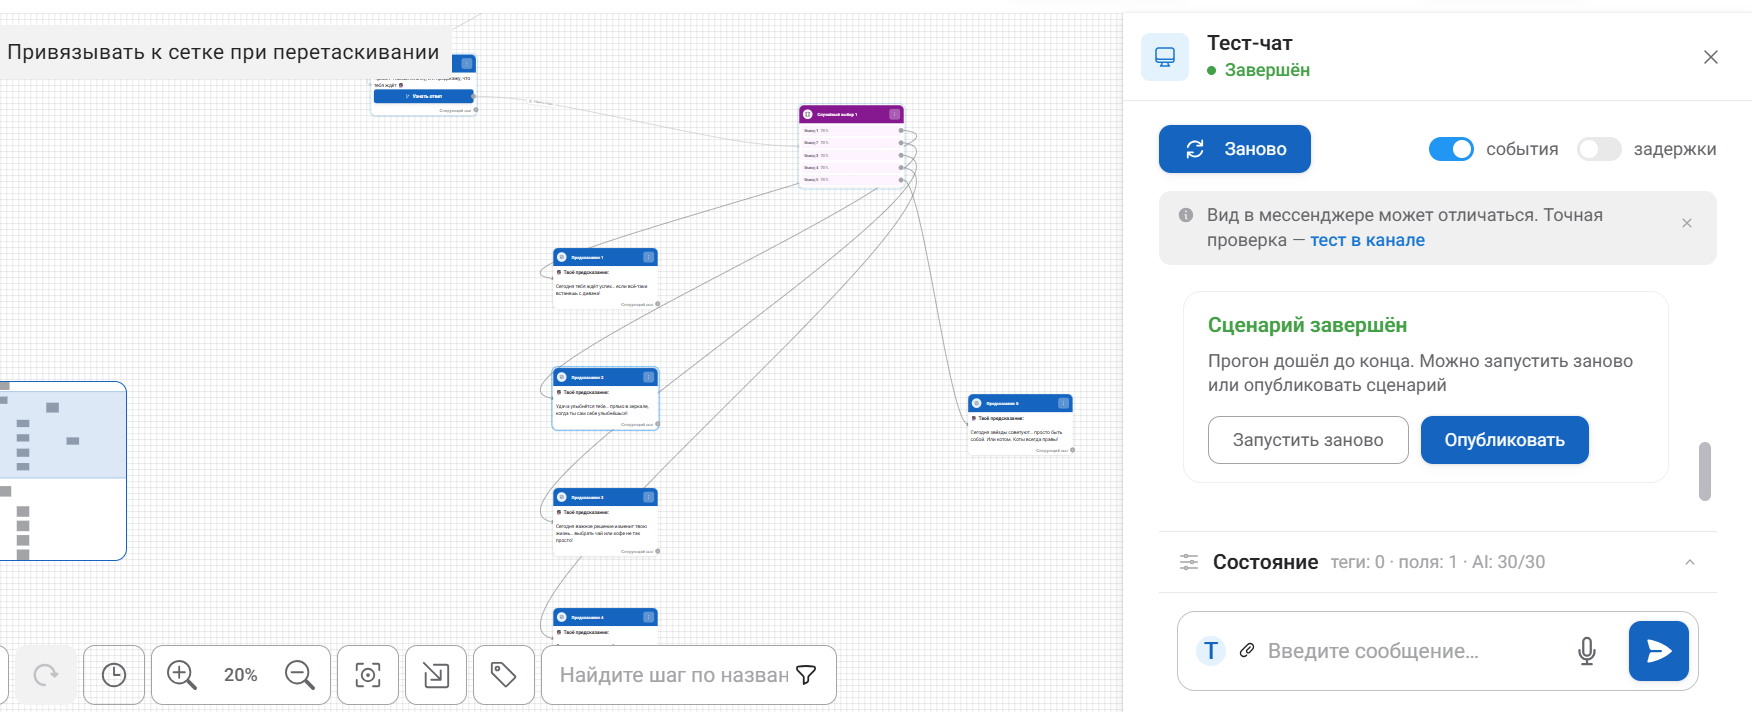Send the chat message with the arrow button
Screen dimensions: 1752x712
coord(1659,651)
